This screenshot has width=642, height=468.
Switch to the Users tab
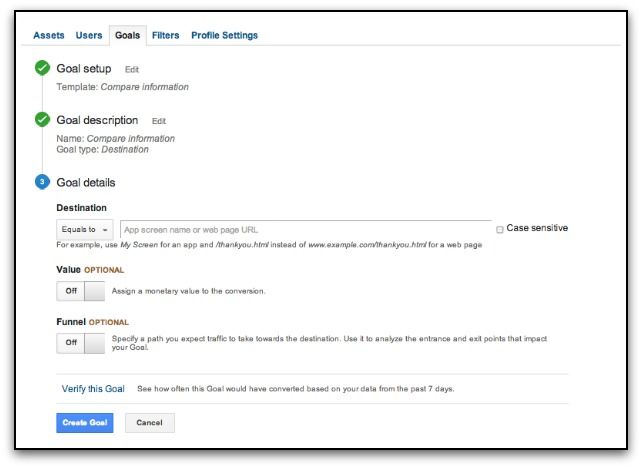pos(89,35)
